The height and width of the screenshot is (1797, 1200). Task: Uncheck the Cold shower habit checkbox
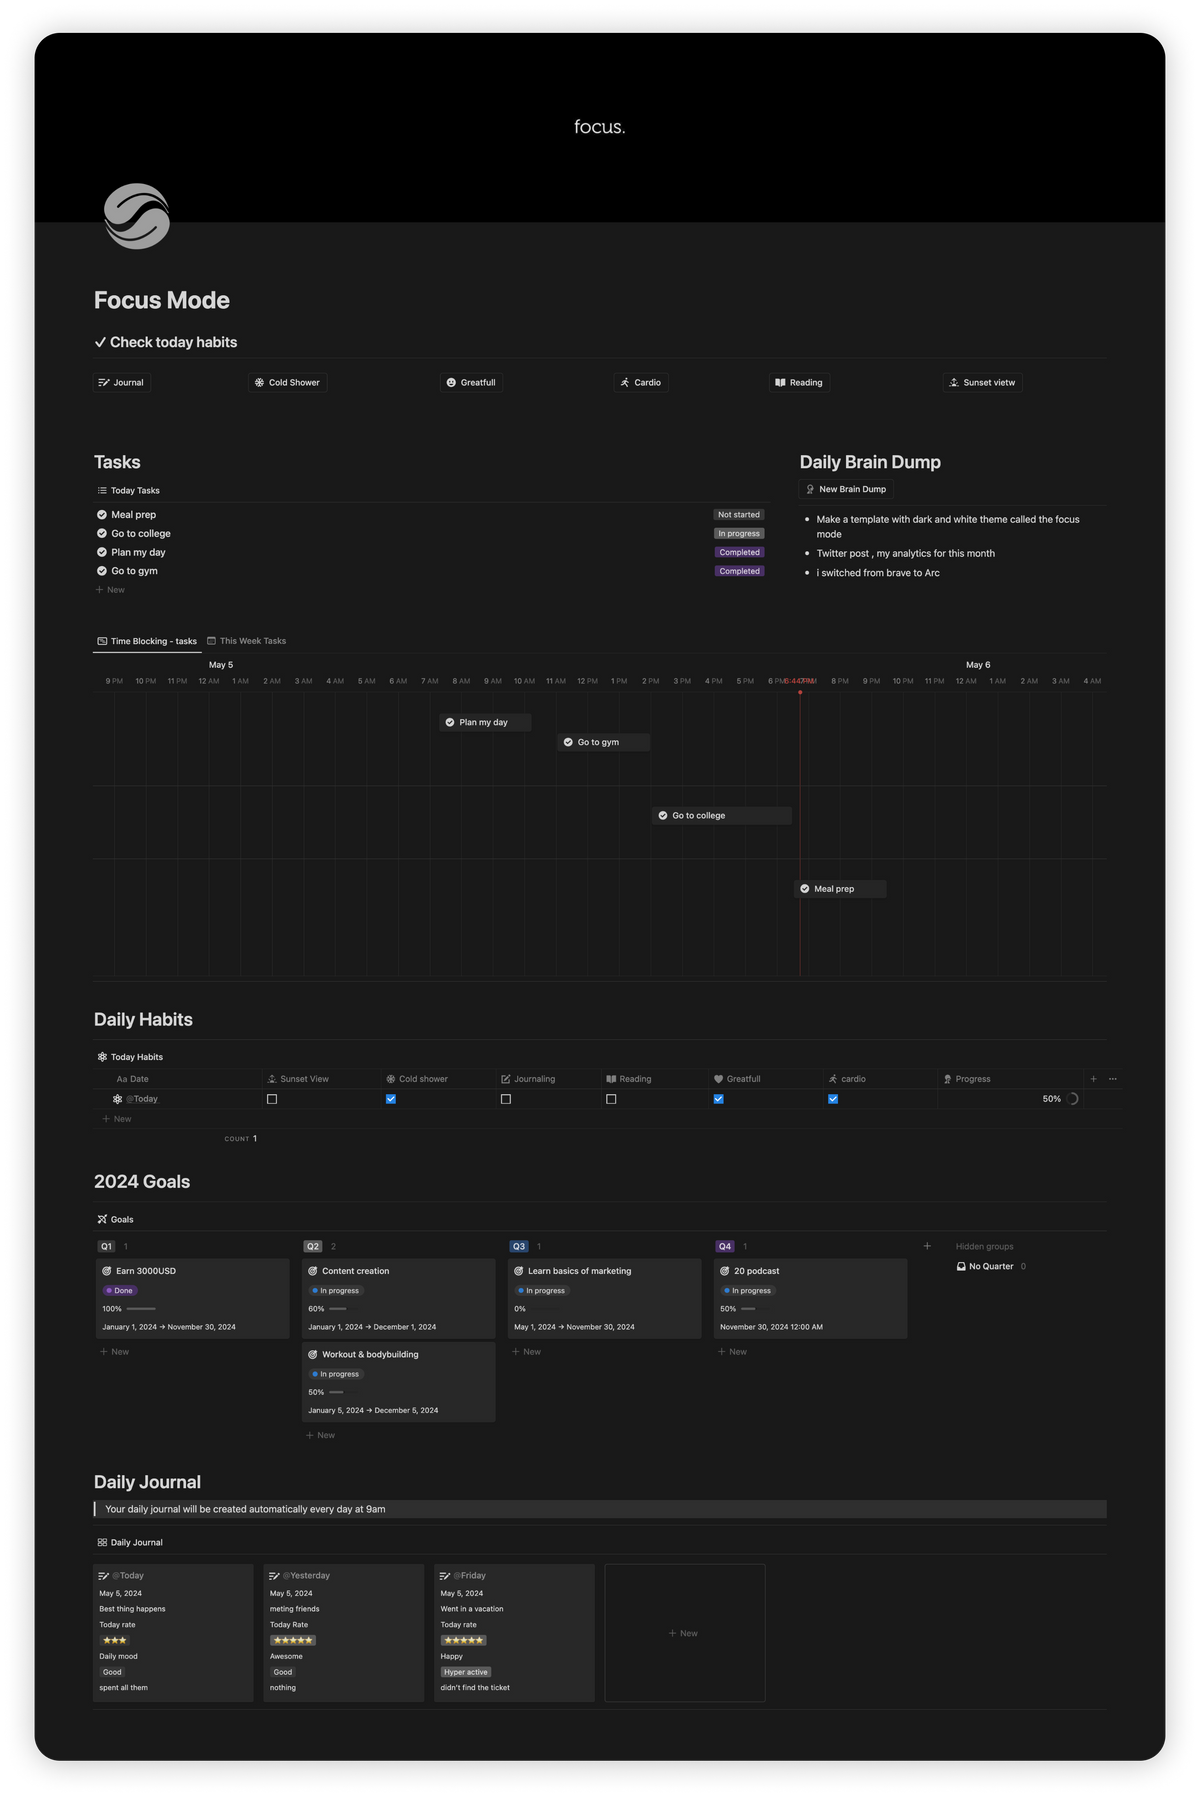pyautogui.click(x=391, y=1099)
